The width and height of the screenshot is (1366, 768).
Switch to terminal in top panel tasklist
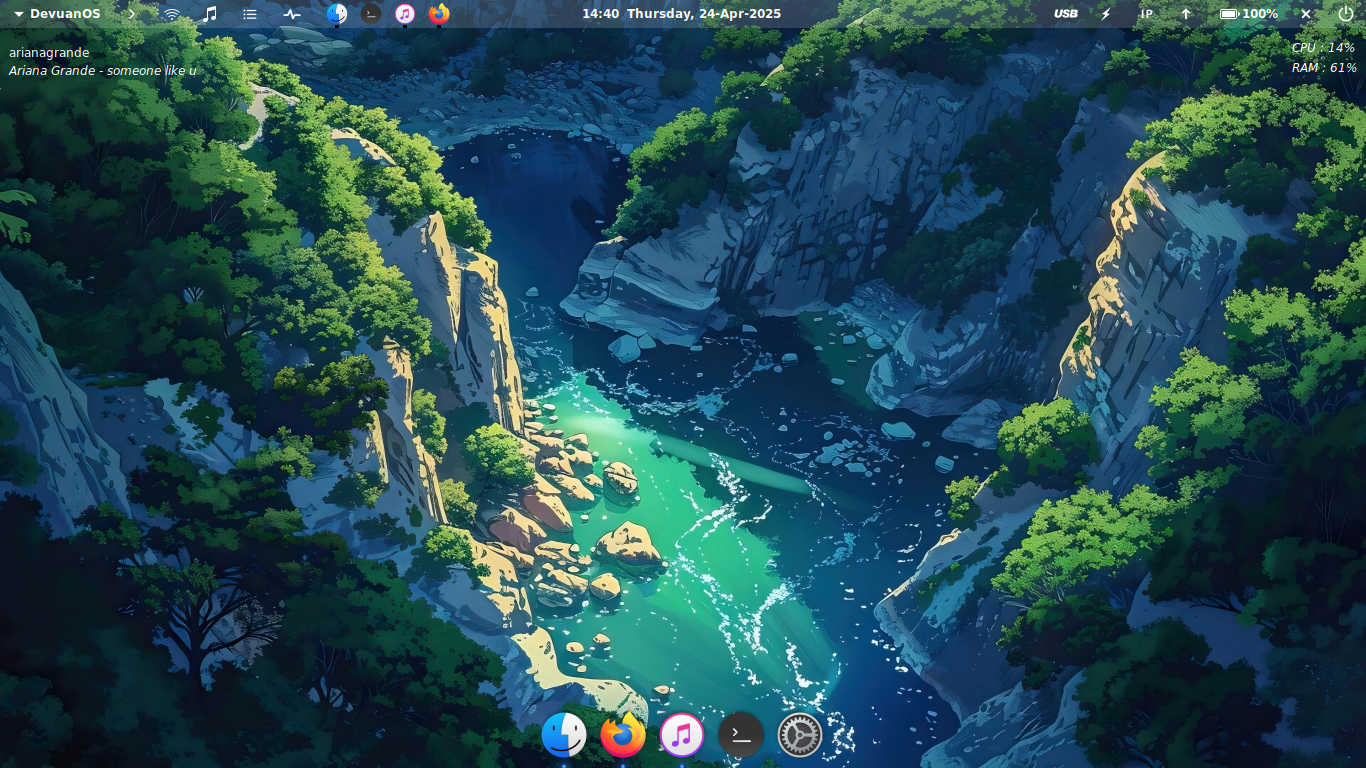tap(371, 14)
